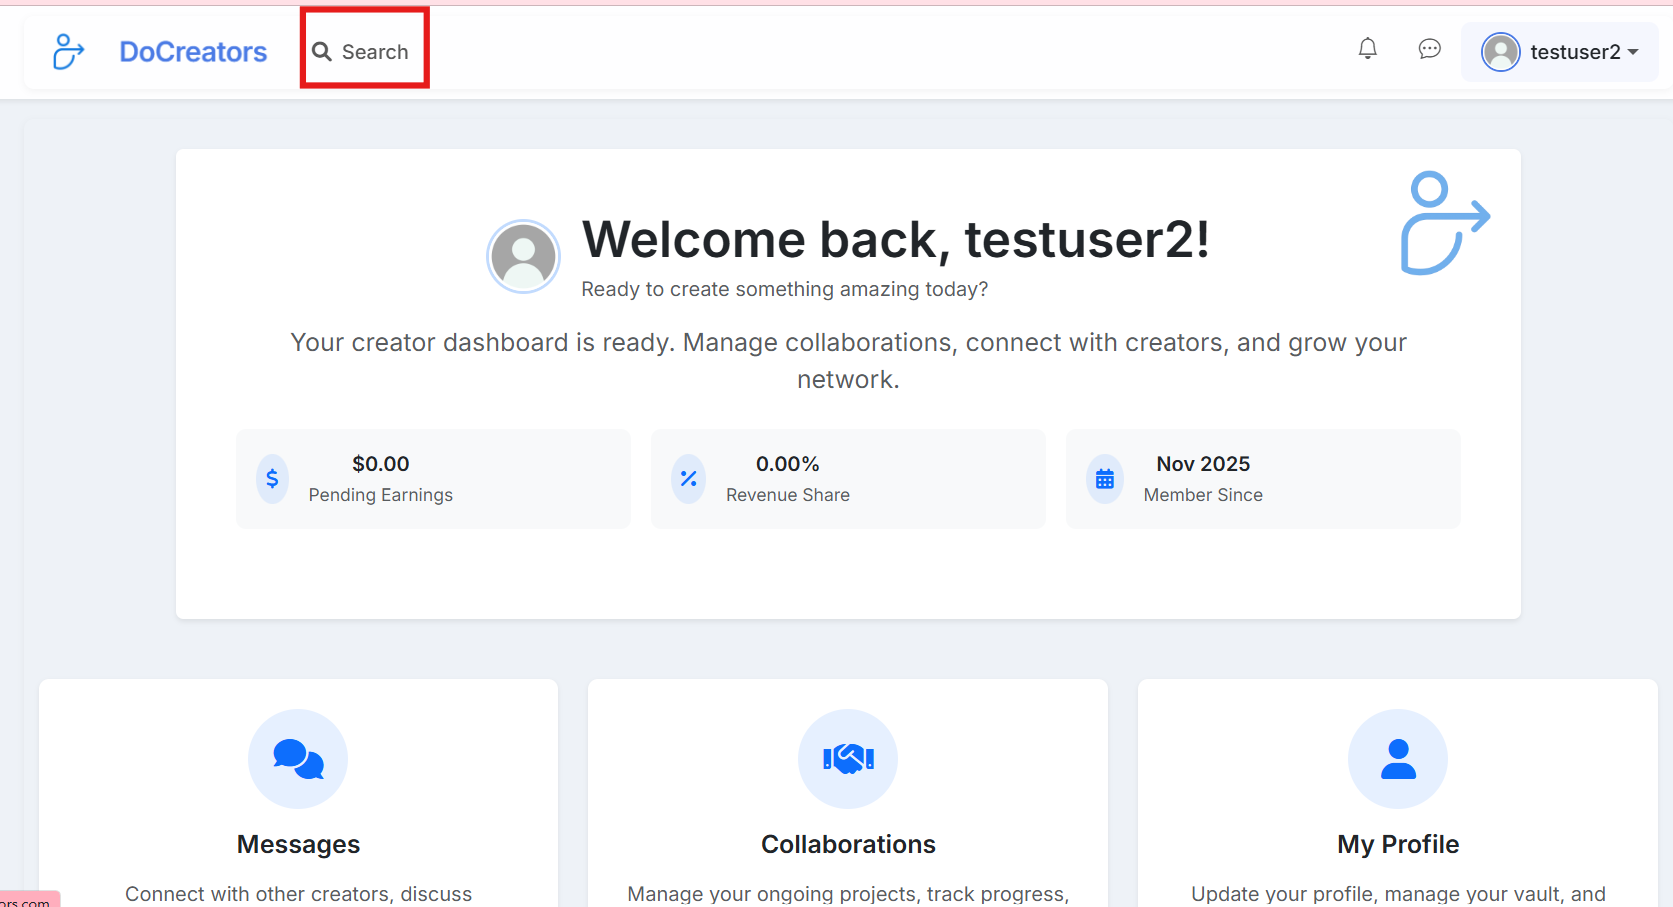The width and height of the screenshot is (1673, 907).
Task: Click the dollar sign Pending Earnings icon
Action: point(272,479)
